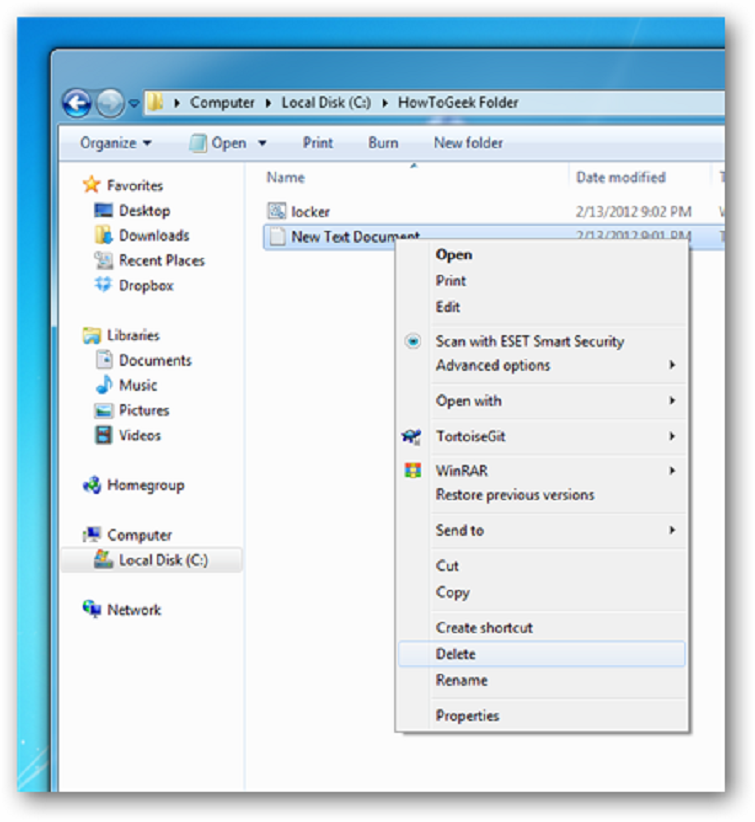Click the WinRAR icon in context menu
755x822 pixels.
[x=413, y=470]
